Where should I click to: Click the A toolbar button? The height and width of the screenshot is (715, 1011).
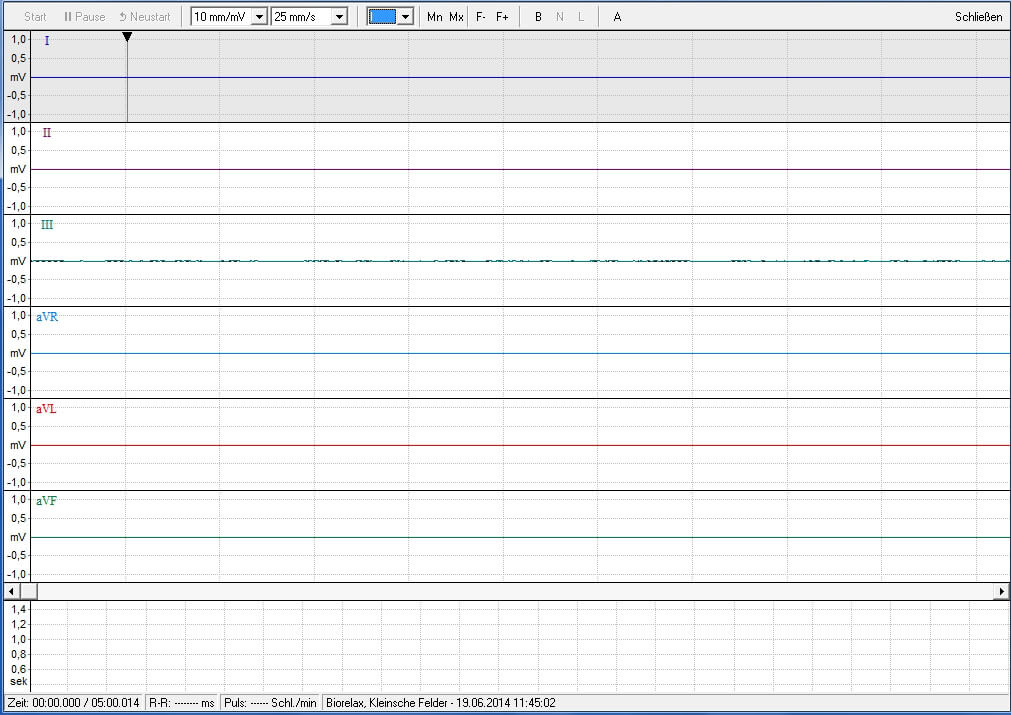pyautogui.click(x=617, y=17)
